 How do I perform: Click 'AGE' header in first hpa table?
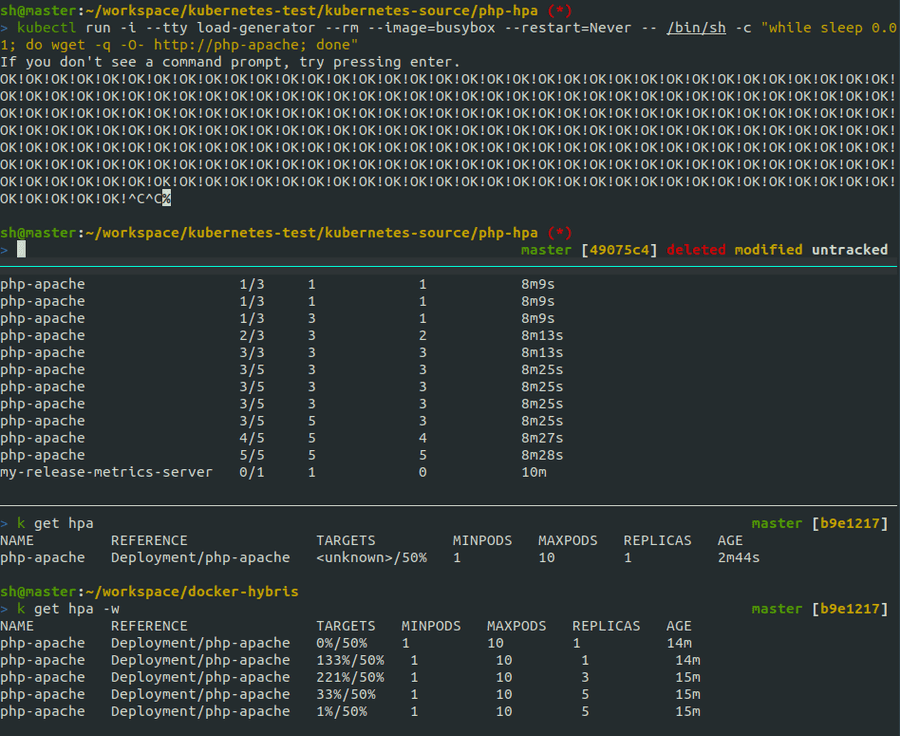730,541
